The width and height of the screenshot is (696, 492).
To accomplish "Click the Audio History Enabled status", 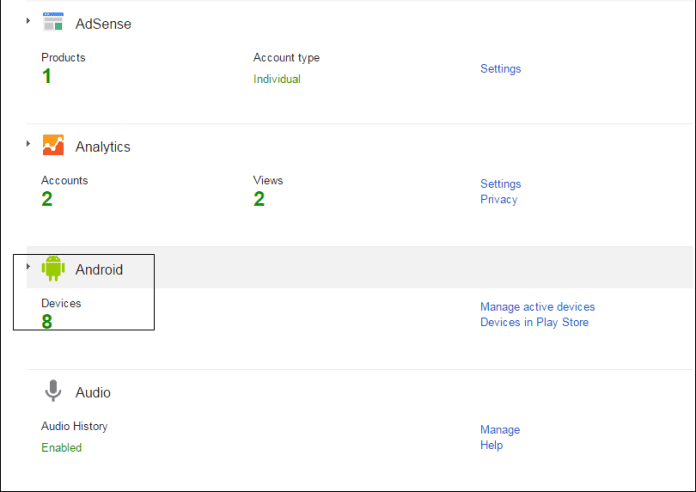I will click(61, 448).
